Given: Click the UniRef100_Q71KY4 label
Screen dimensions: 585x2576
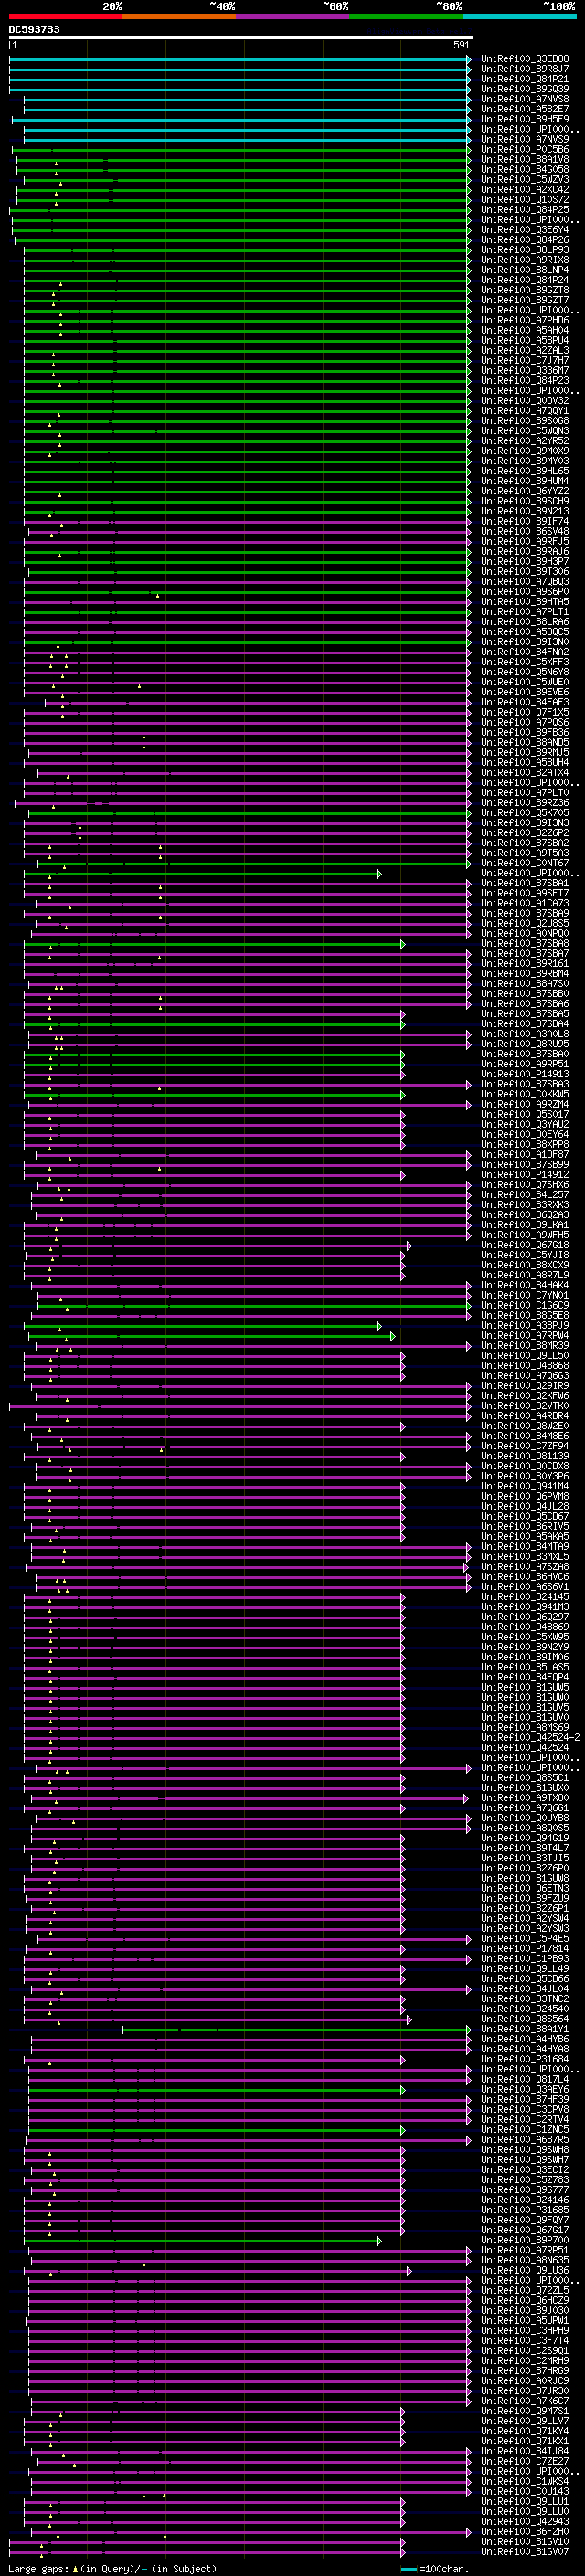Looking at the screenshot, I should (x=525, y=2431).
